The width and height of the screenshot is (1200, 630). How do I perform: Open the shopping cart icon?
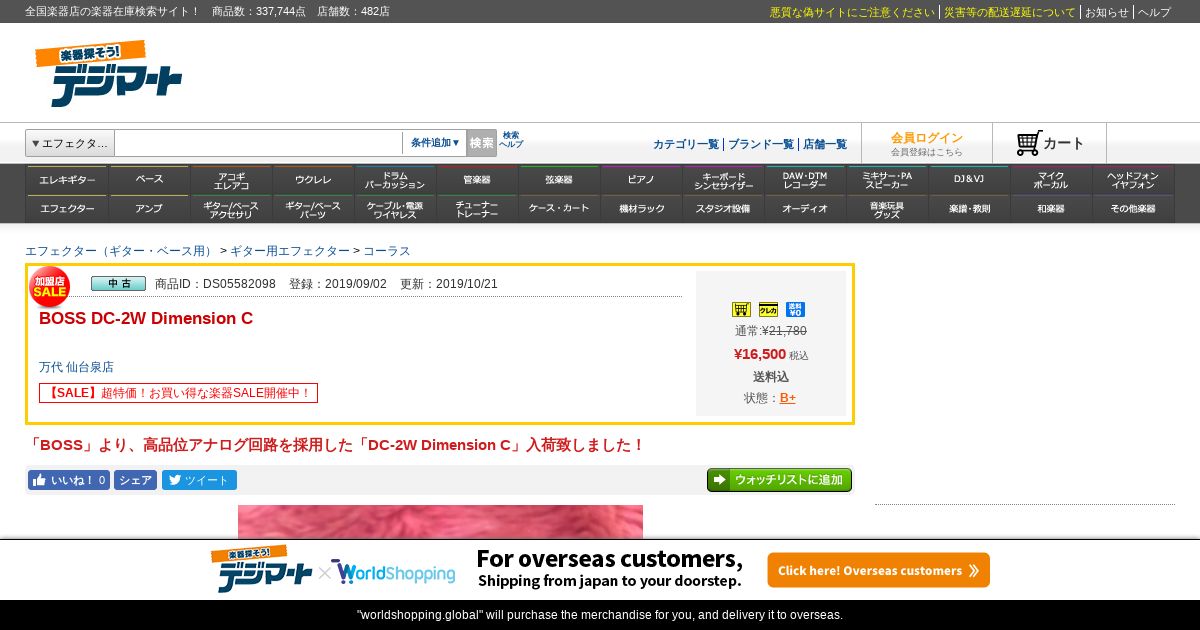point(1029,143)
